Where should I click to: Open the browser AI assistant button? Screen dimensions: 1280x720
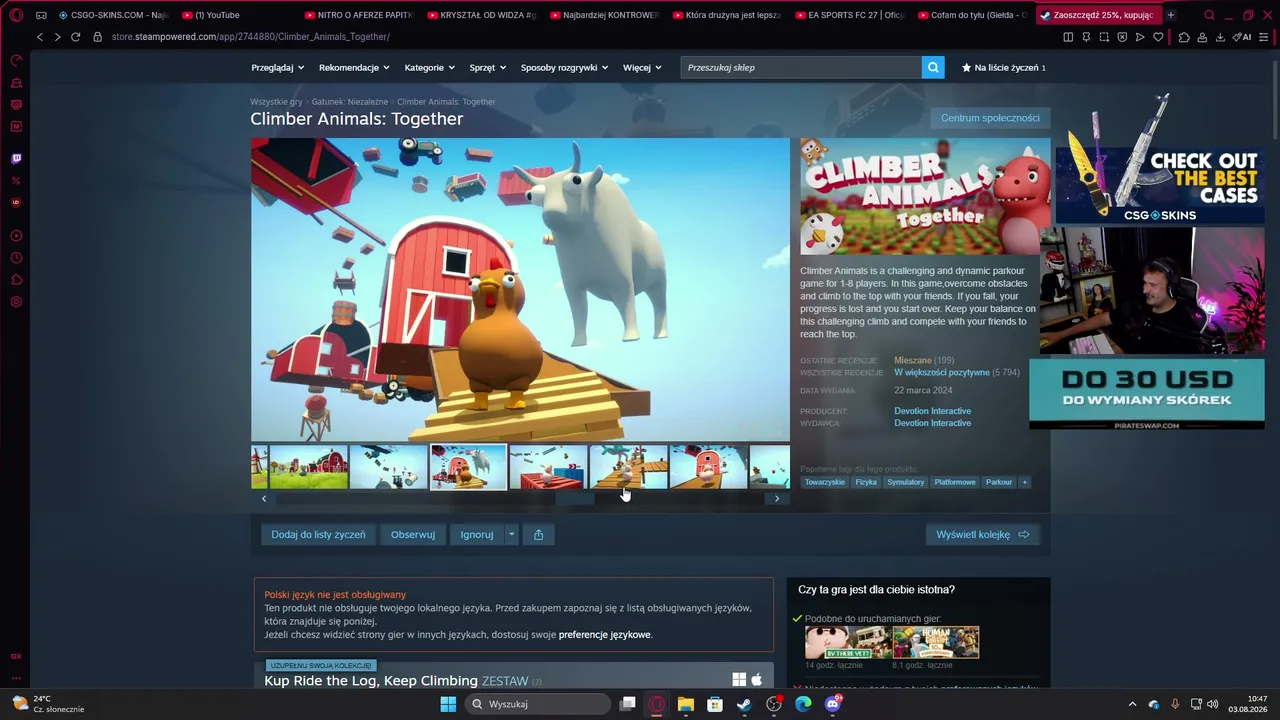point(1242,37)
